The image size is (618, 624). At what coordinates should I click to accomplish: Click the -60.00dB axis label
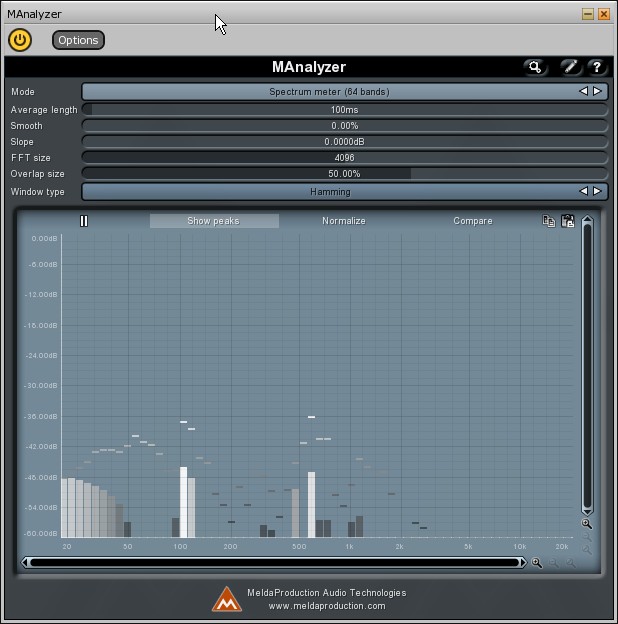(x=41, y=533)
